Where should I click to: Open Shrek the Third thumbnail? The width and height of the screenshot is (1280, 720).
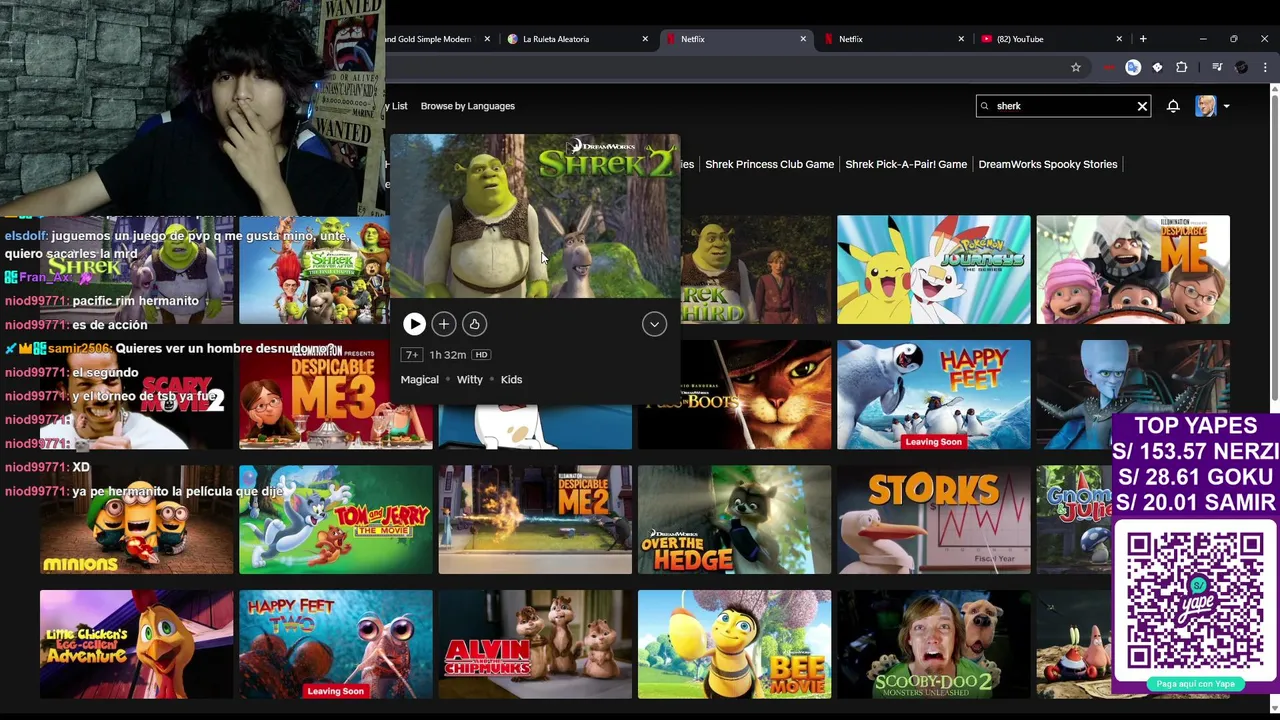coord(756,270)
